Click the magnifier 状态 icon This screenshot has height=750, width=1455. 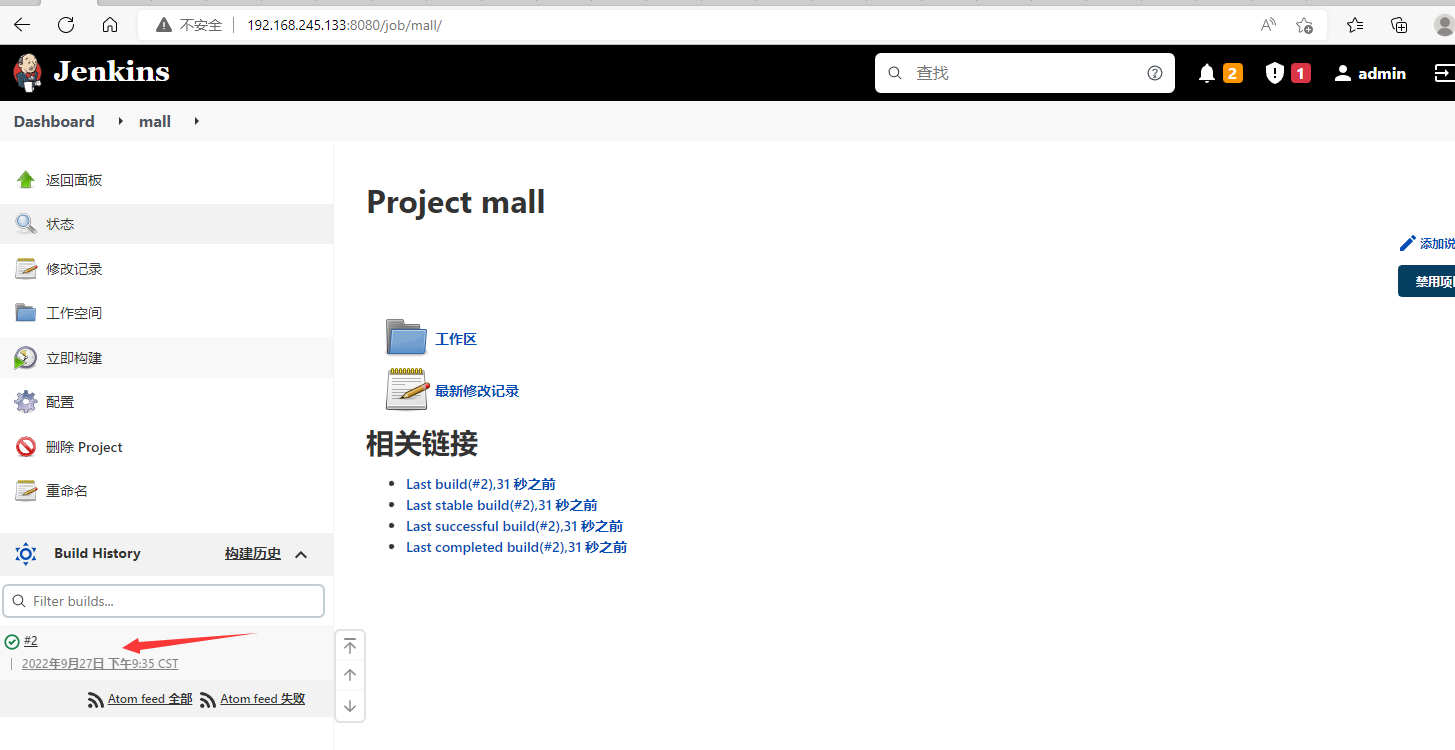pyautogui.click(x=26, y=224)
